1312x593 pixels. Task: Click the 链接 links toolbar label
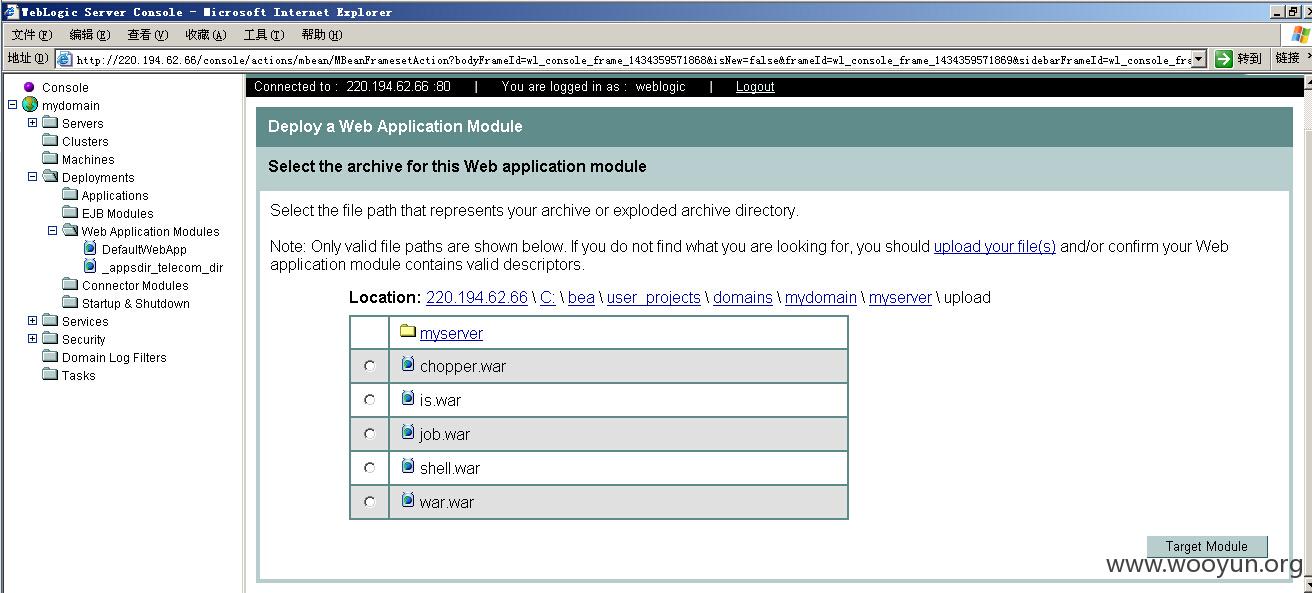click(x=1287, y=58)
